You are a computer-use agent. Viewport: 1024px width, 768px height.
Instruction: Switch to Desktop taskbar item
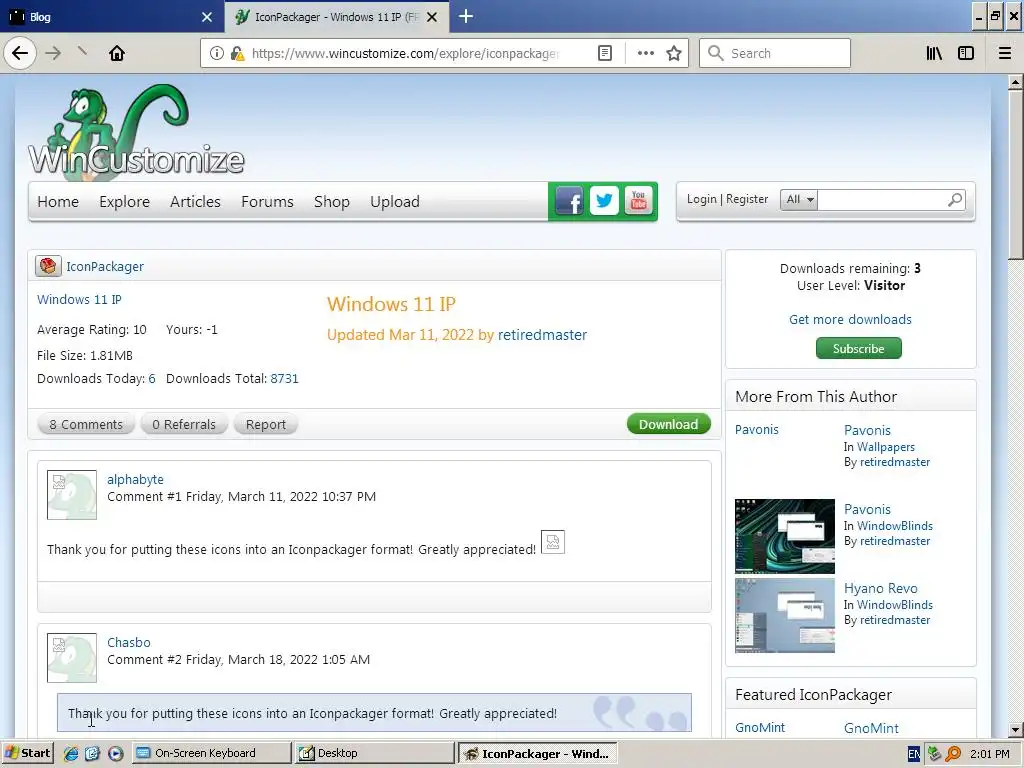pos(374,753)
